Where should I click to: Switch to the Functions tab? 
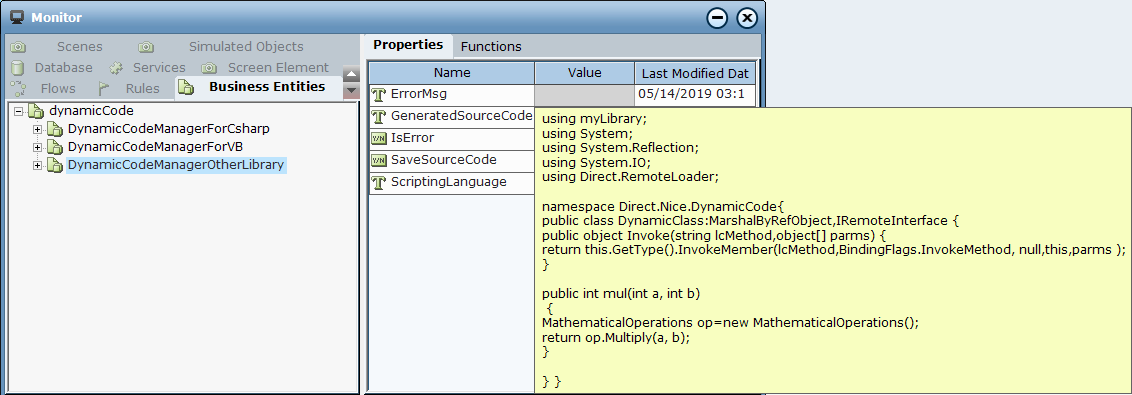click(491, 46)
